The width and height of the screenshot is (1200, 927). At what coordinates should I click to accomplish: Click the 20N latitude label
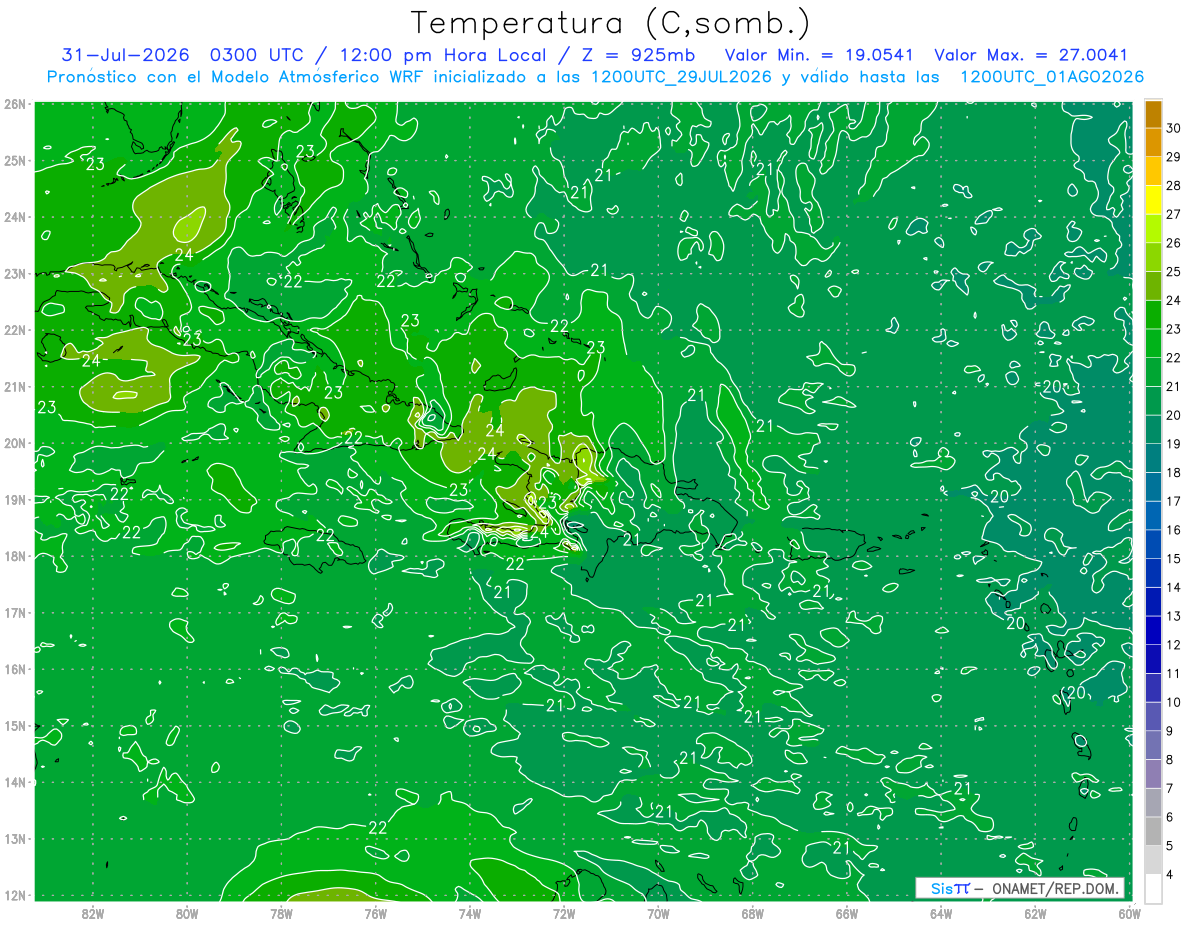click(16, 443)
